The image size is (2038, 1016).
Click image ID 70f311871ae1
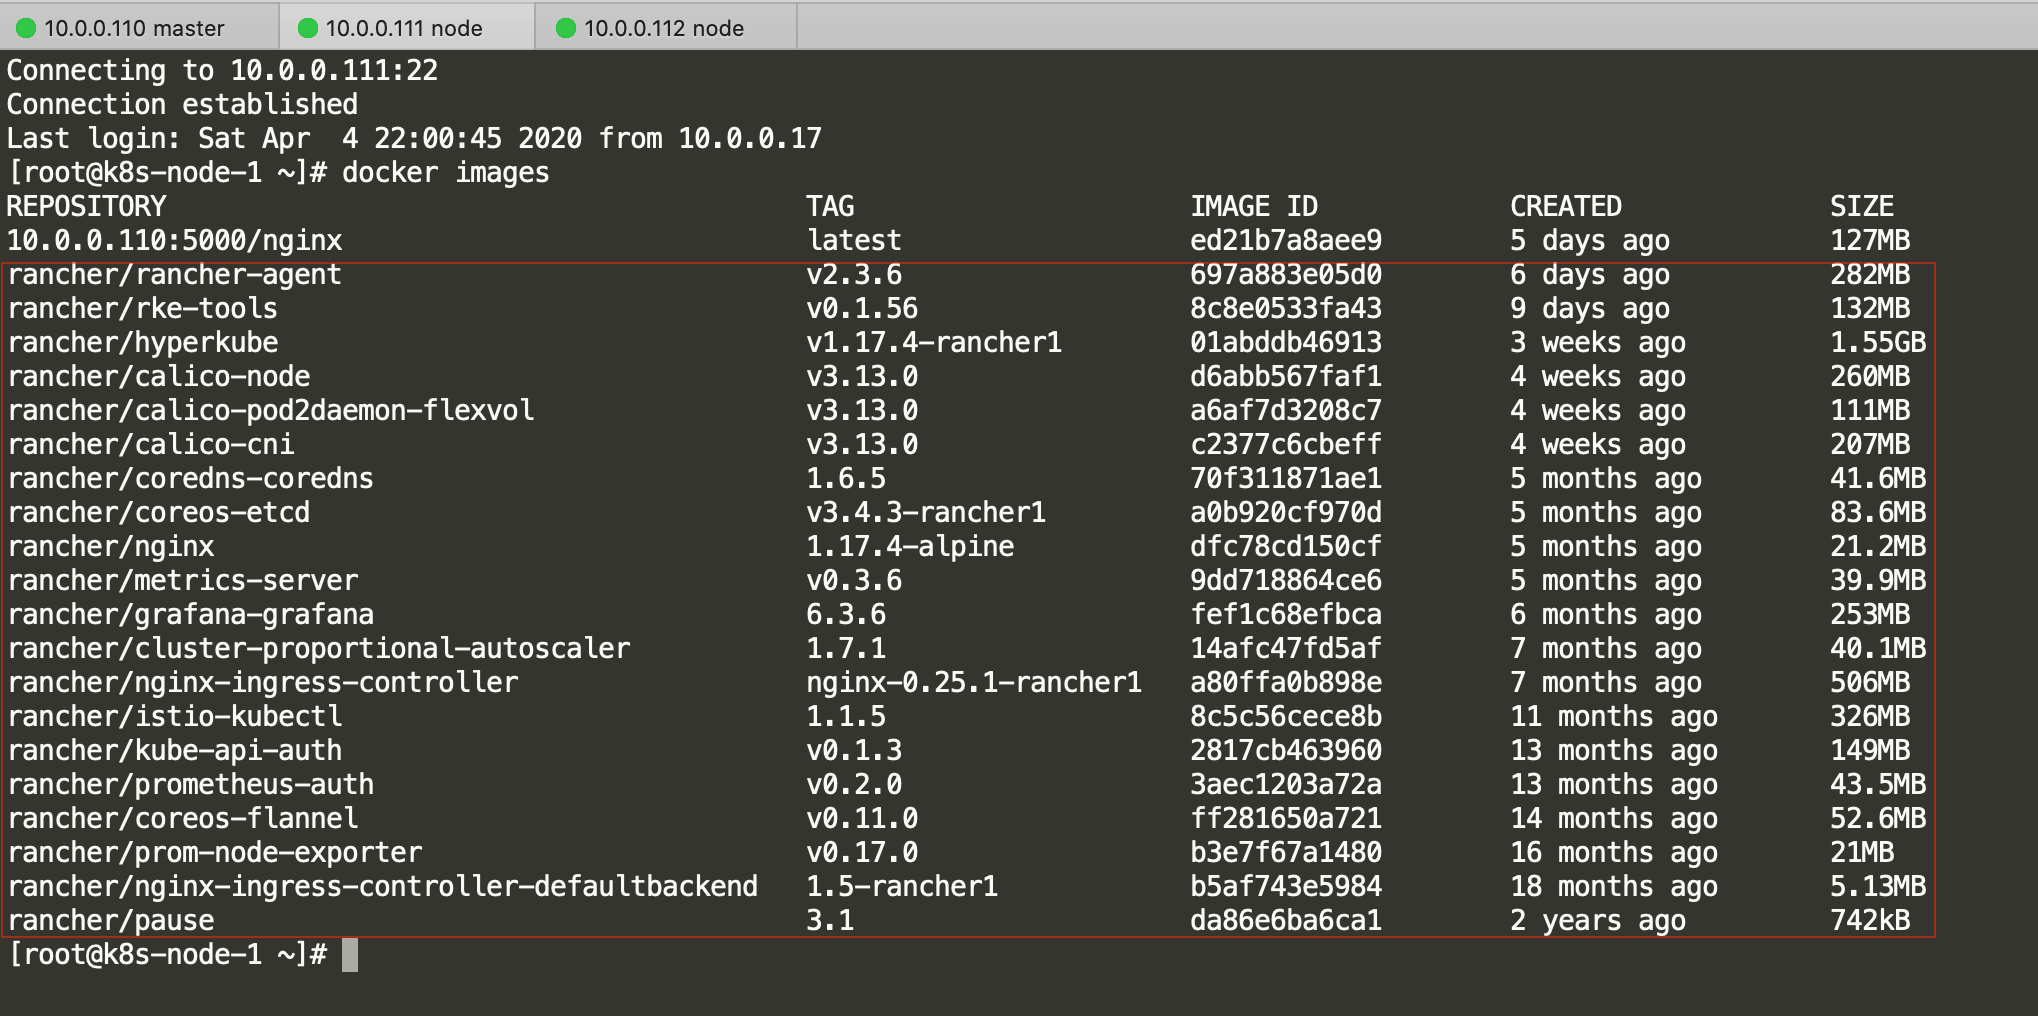1286,479
